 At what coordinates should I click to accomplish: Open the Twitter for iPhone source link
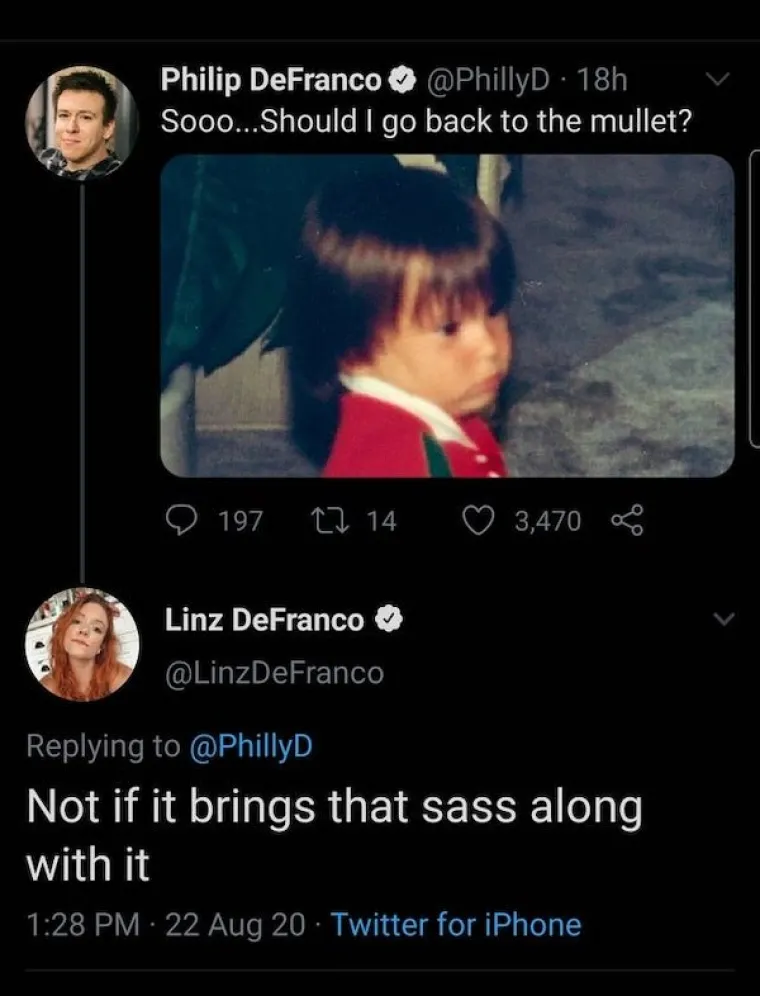pyautogui.click(x=455, y=923)
